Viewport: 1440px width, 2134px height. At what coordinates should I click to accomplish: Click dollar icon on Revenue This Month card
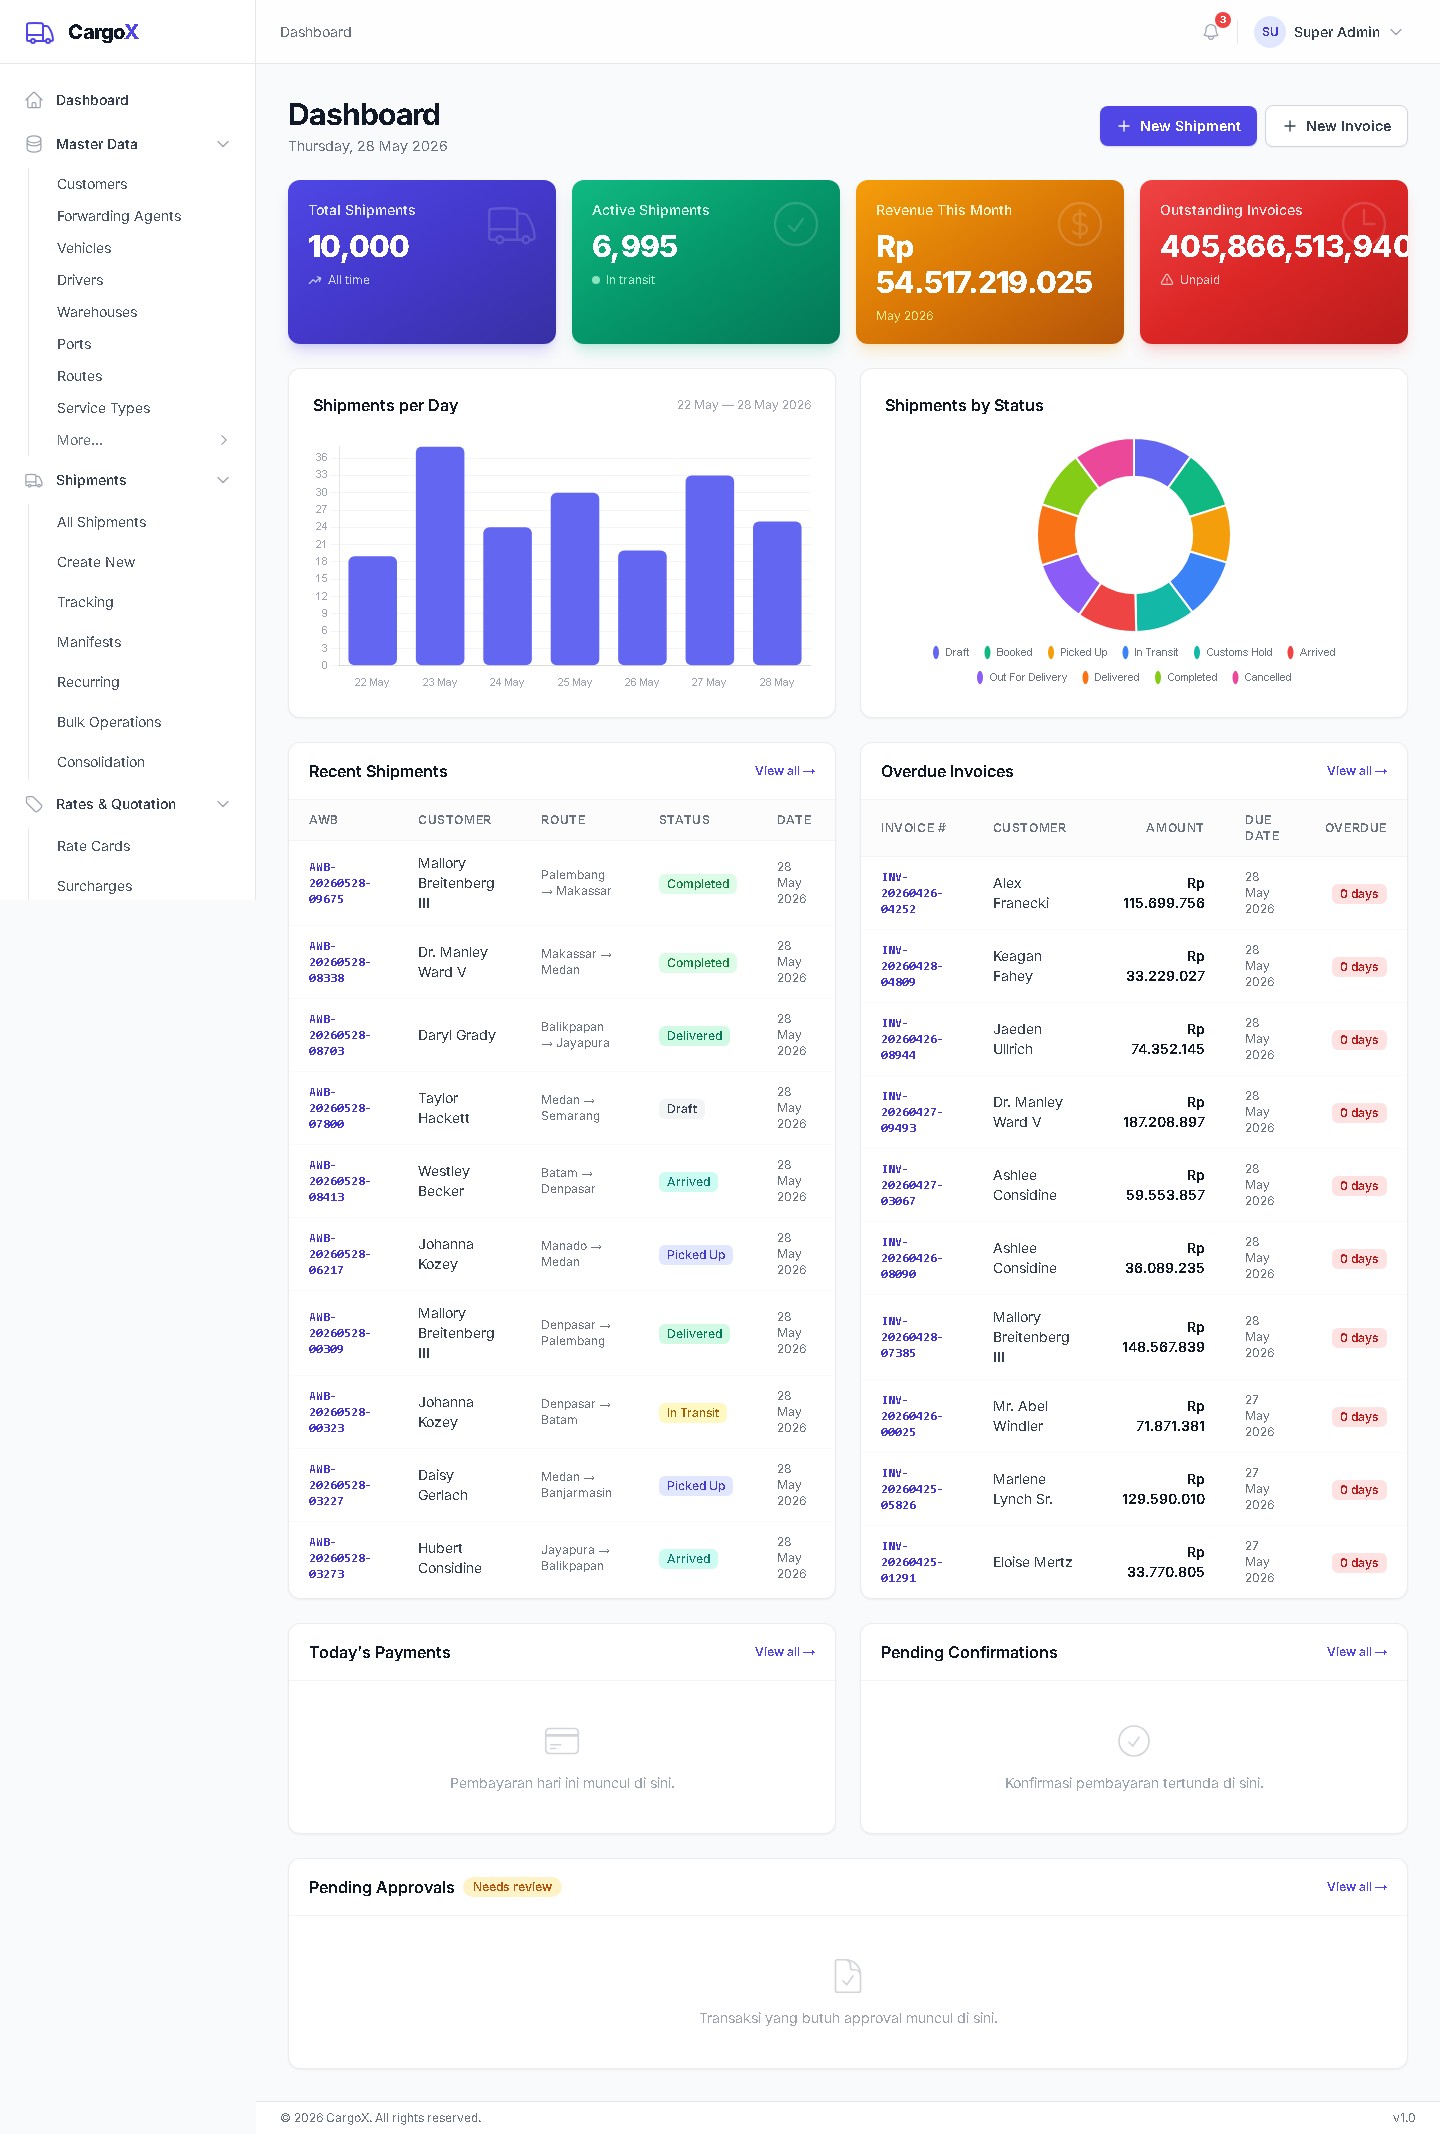[1080, 224]
